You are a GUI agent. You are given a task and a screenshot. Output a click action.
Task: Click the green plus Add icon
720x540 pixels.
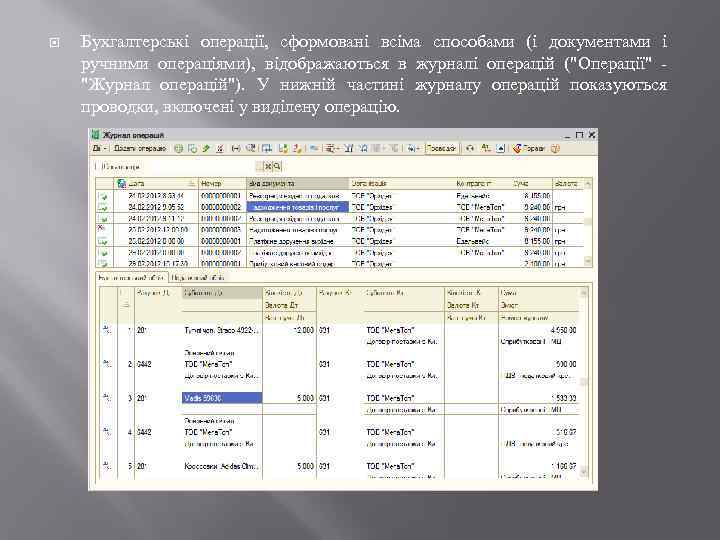click(179, 149)
